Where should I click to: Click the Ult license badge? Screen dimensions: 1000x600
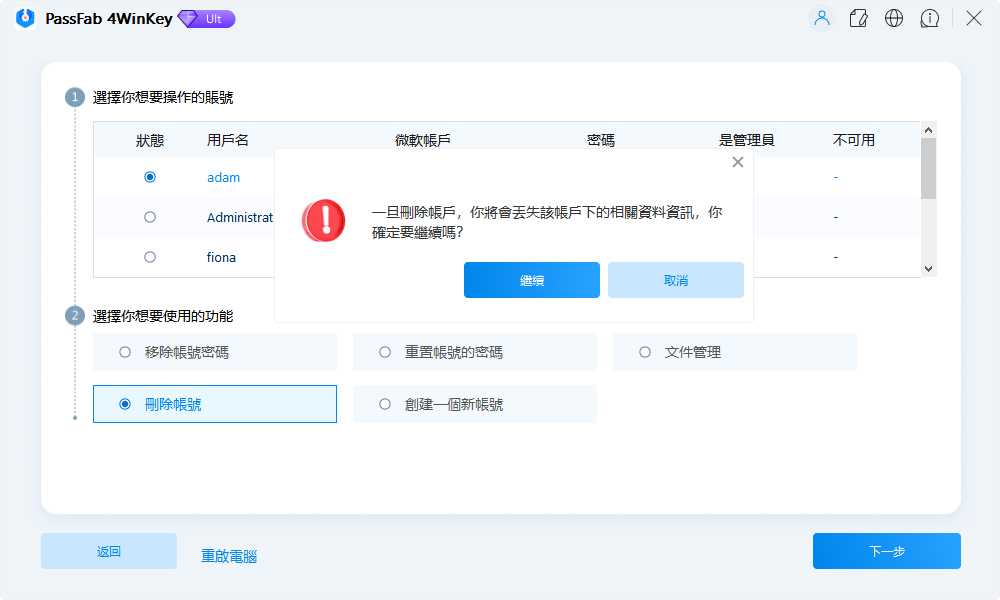[206, 18]
